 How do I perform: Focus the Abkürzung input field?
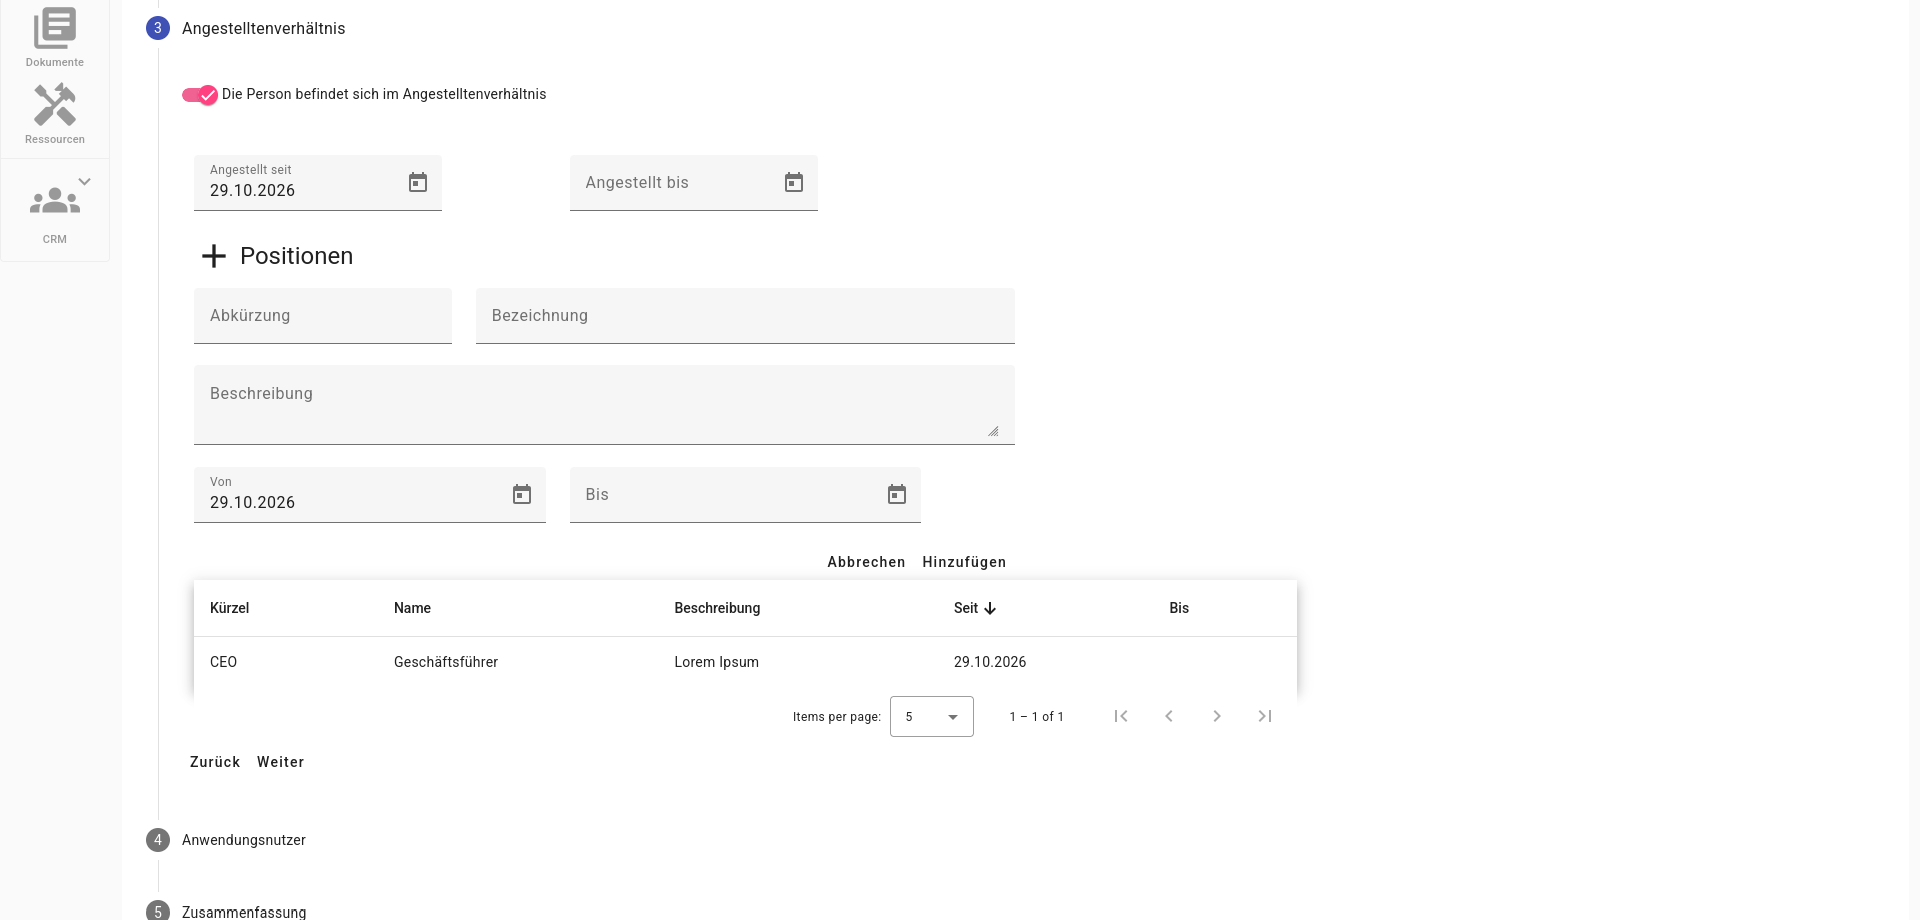(x=323, y=316)
